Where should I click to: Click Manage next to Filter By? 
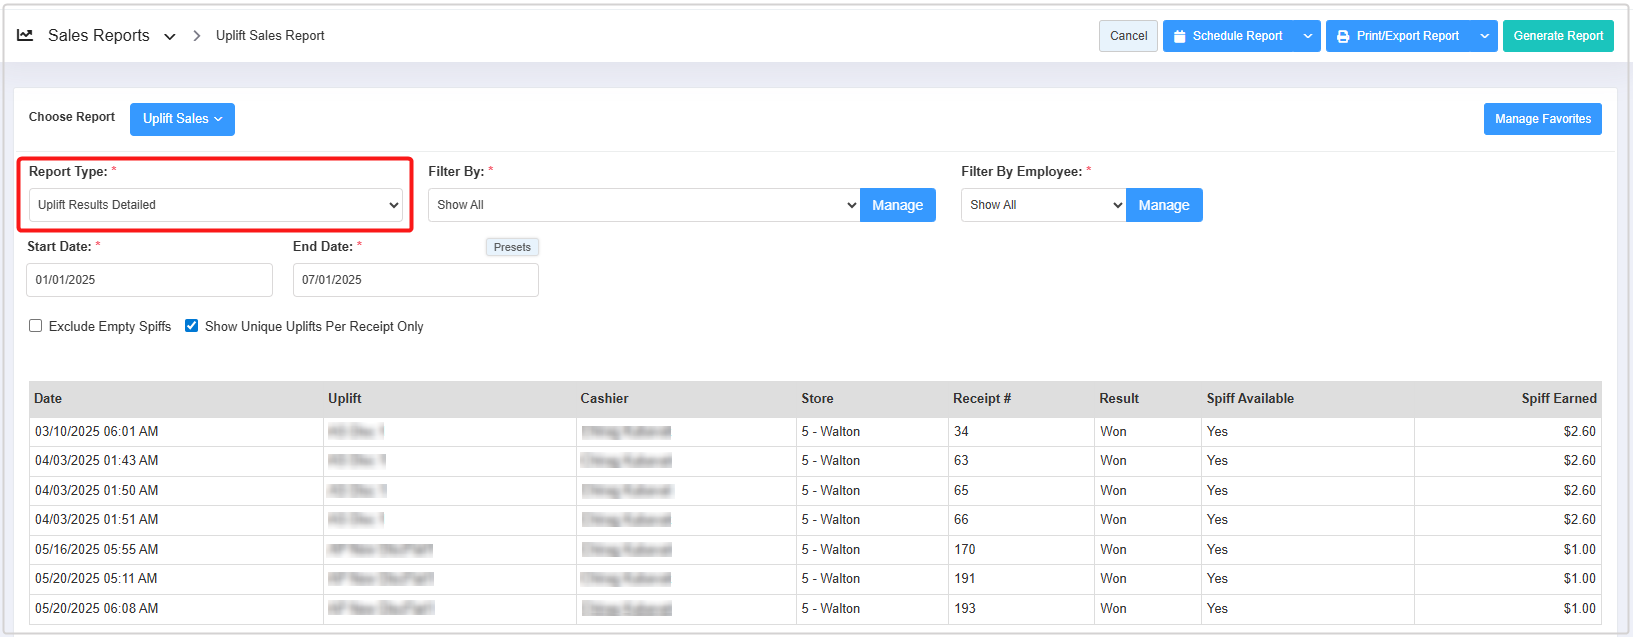click(x=897, y=205)
